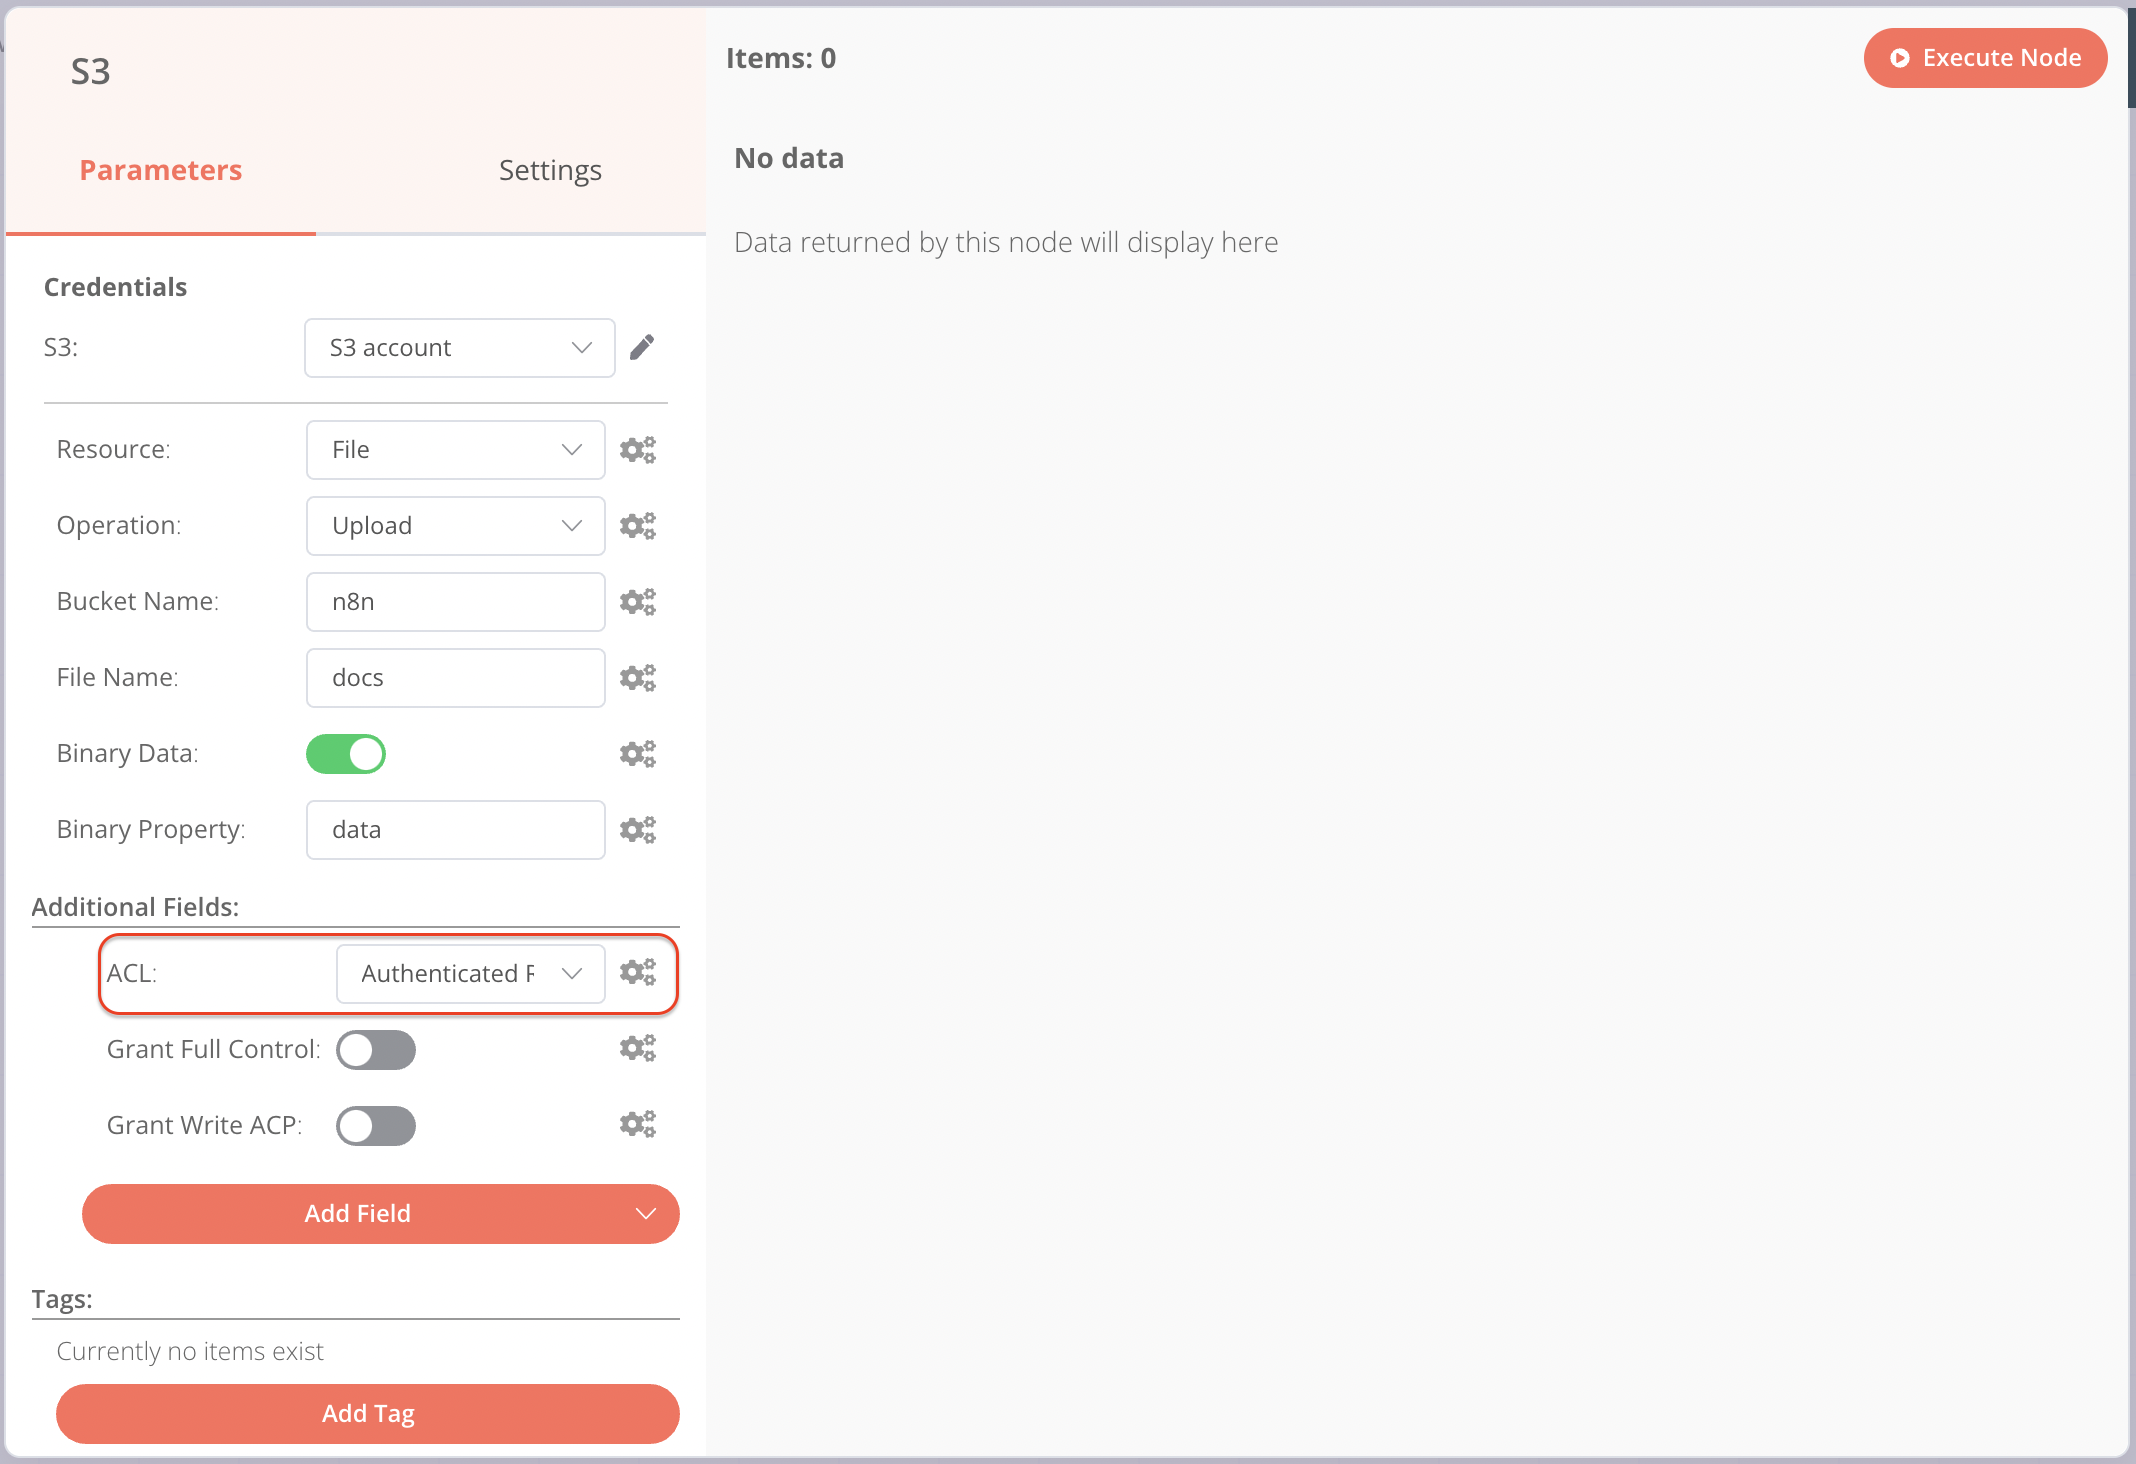
Task: Open the Bucket Name options gear
Action: [x=638, y=601]
